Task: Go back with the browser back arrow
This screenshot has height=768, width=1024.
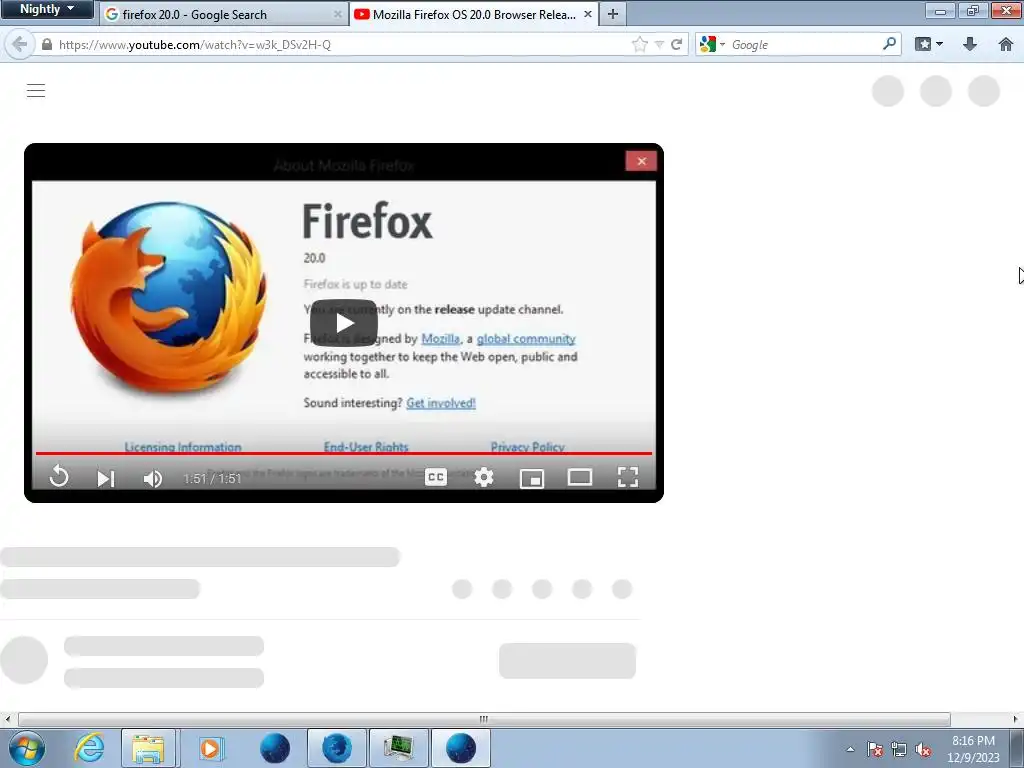Action: 20,44
